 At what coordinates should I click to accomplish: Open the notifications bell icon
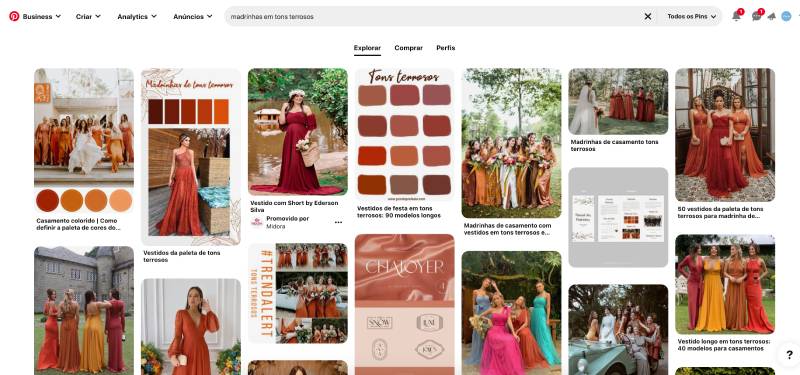click(x=736, y=16)
